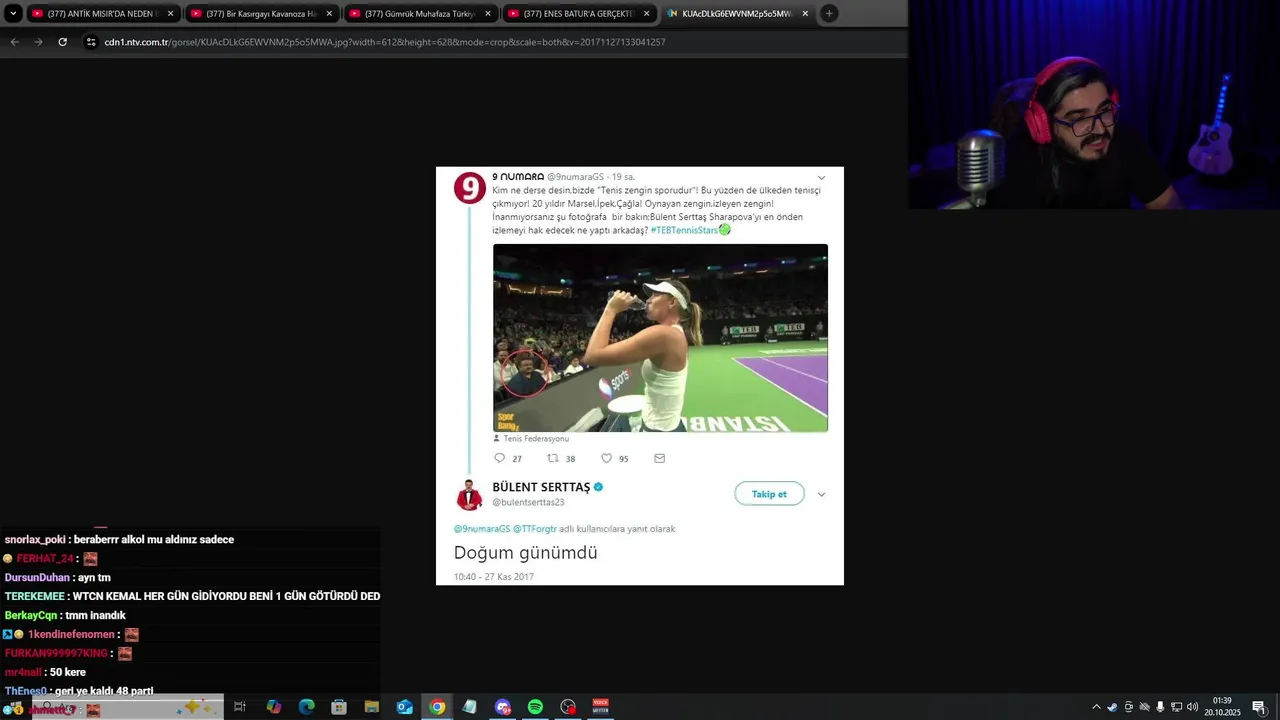Click BerkayCqn chat username
1280x720 pixels.
pos(31,616)
